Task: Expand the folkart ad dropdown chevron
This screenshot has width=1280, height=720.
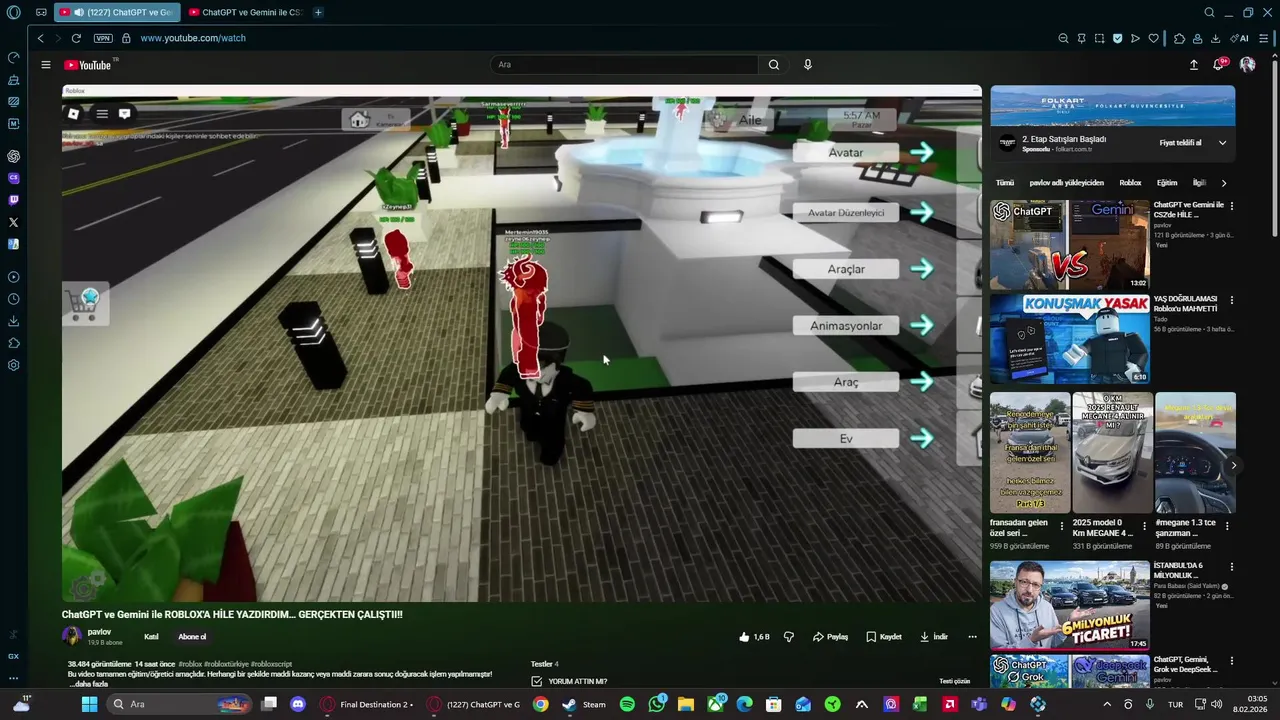Action: pos(1222,143)
